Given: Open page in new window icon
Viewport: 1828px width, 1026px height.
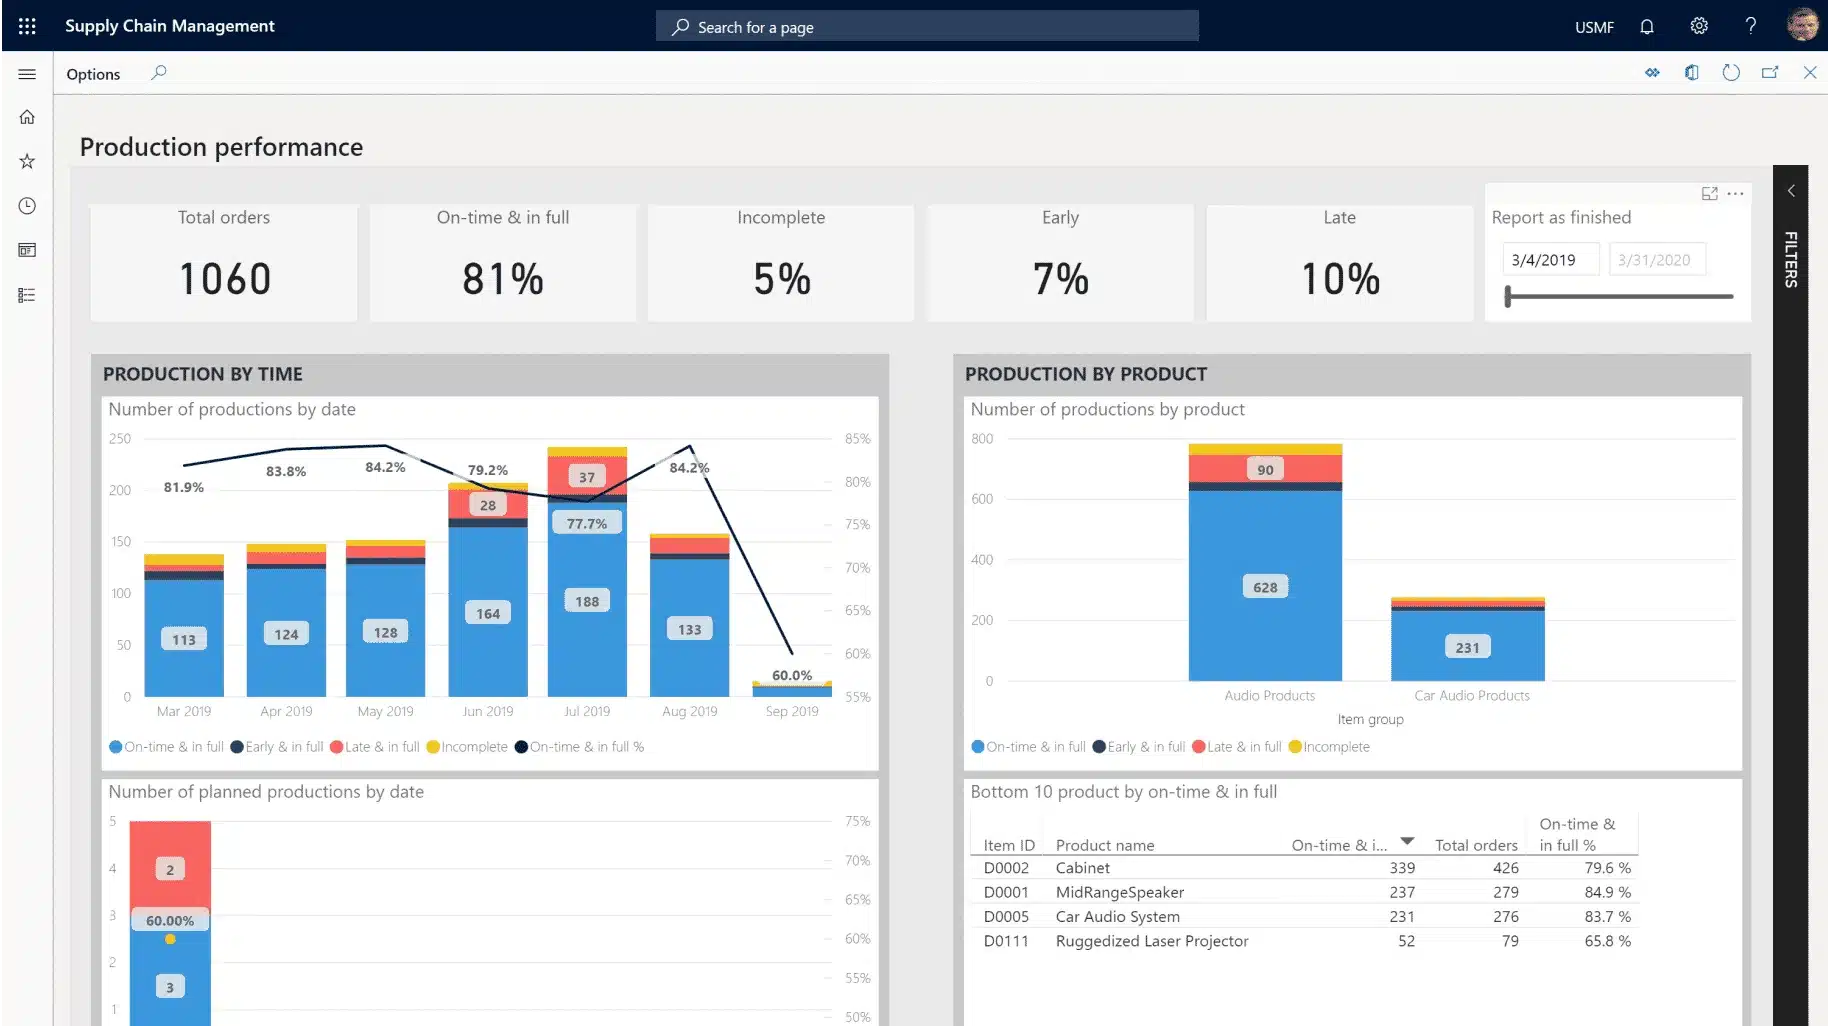Looking at the screenshot, I should [x=1770, y=73].
